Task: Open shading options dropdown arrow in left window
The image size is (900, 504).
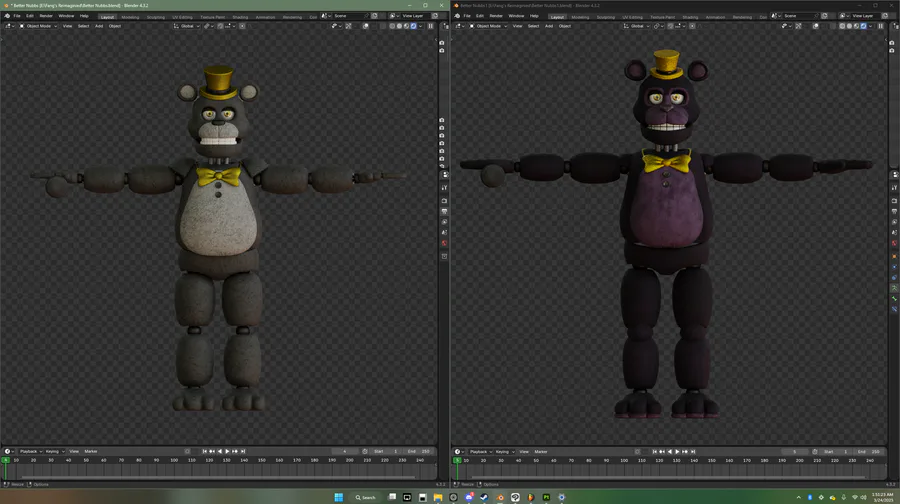Action: 421,26
